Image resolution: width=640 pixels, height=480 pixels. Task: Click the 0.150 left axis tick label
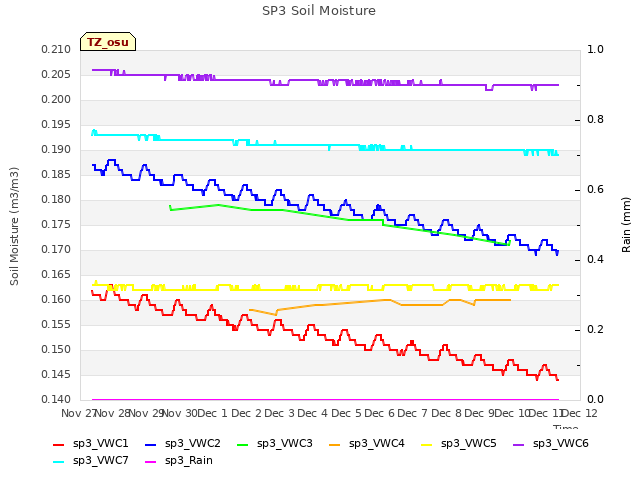pyautogui.click(x=56, y=349)
